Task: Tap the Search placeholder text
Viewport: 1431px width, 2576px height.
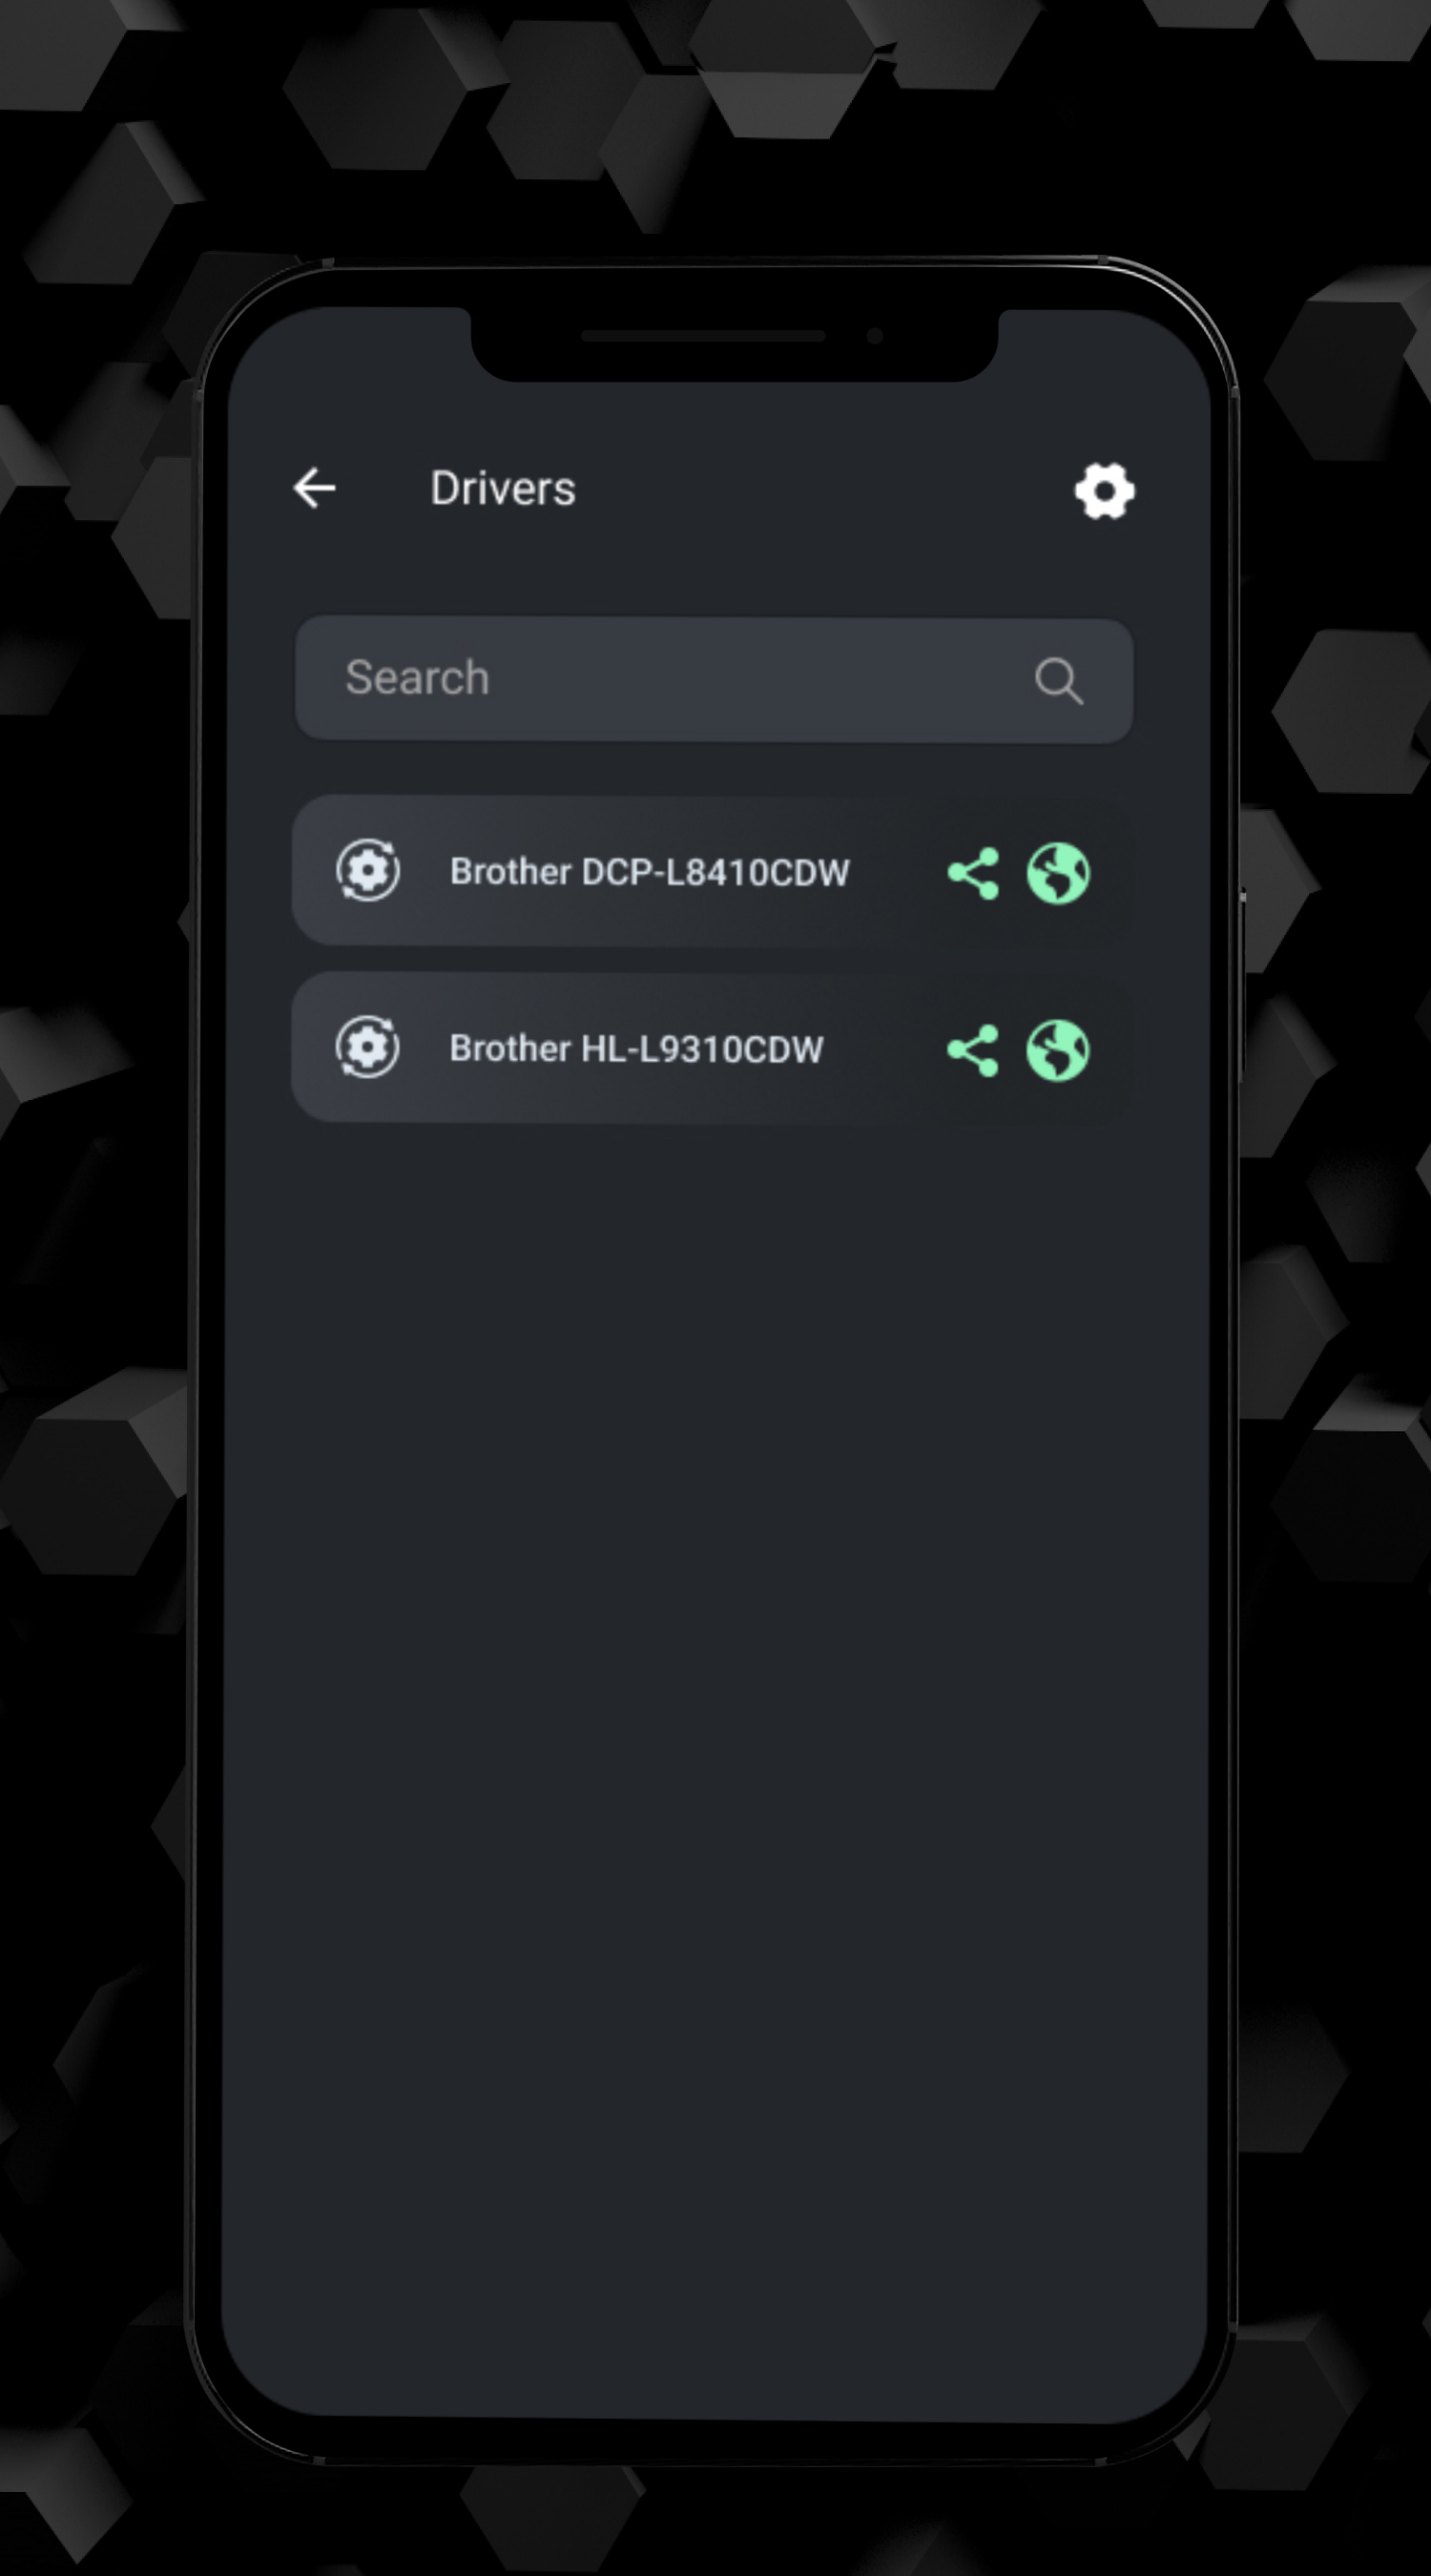Action: [x=417, y=678]
